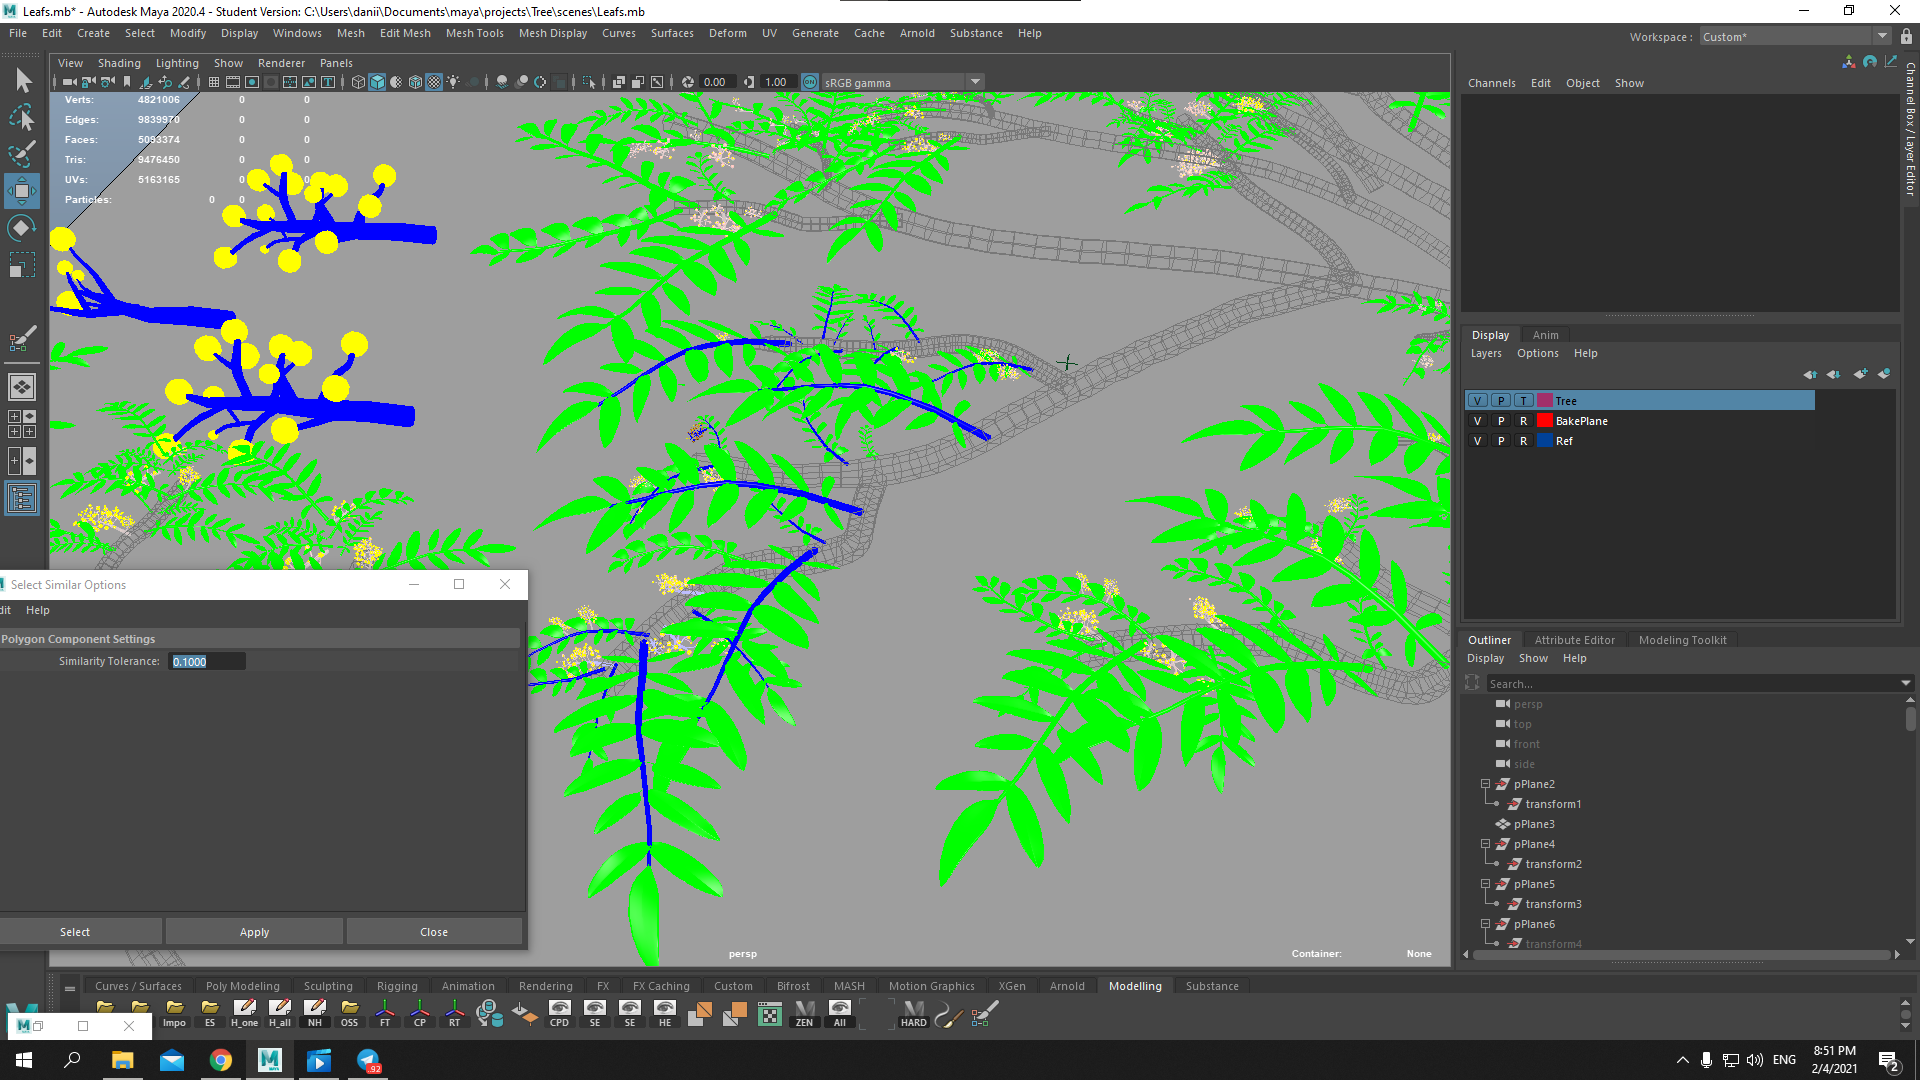Toggle film gate display
1920x1080 pixels.
233,82
